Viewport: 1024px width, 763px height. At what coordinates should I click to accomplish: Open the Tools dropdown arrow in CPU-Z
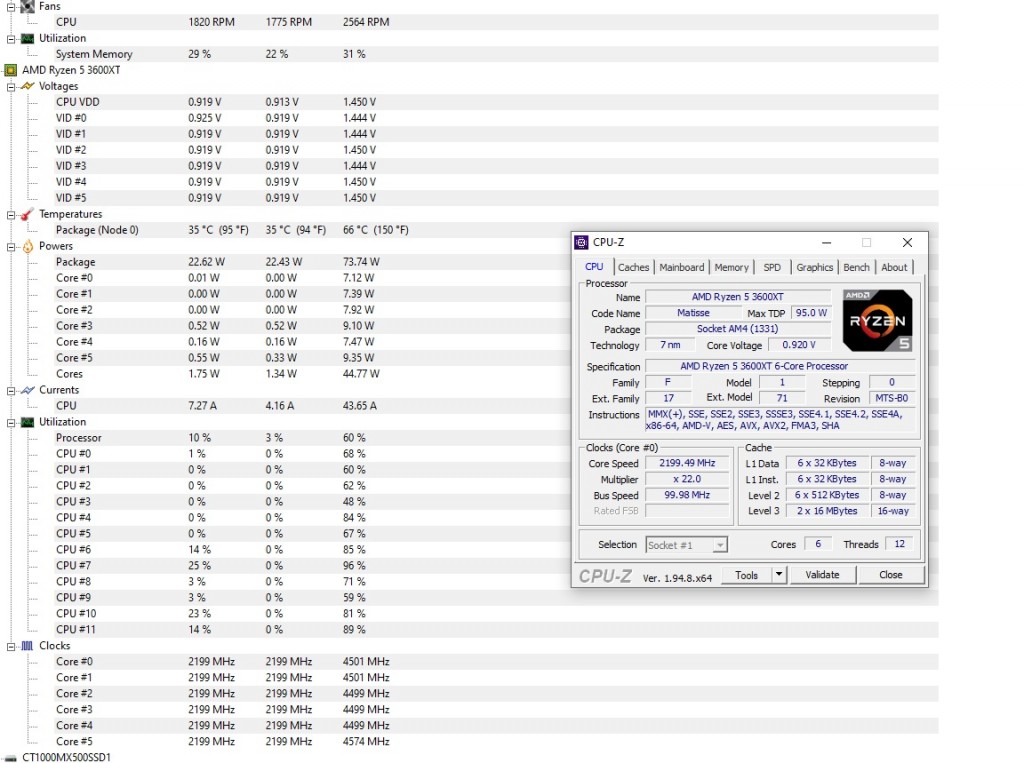coord(778,575)
